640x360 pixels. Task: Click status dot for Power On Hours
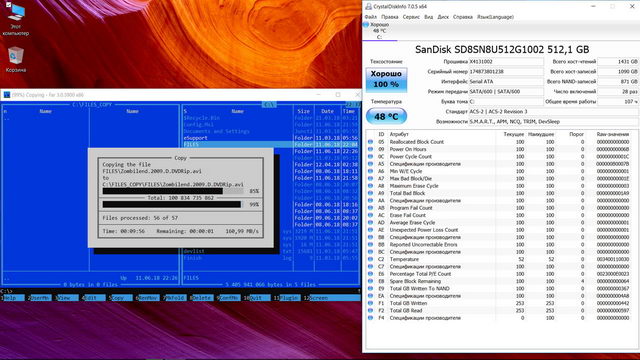click(370, 149)
